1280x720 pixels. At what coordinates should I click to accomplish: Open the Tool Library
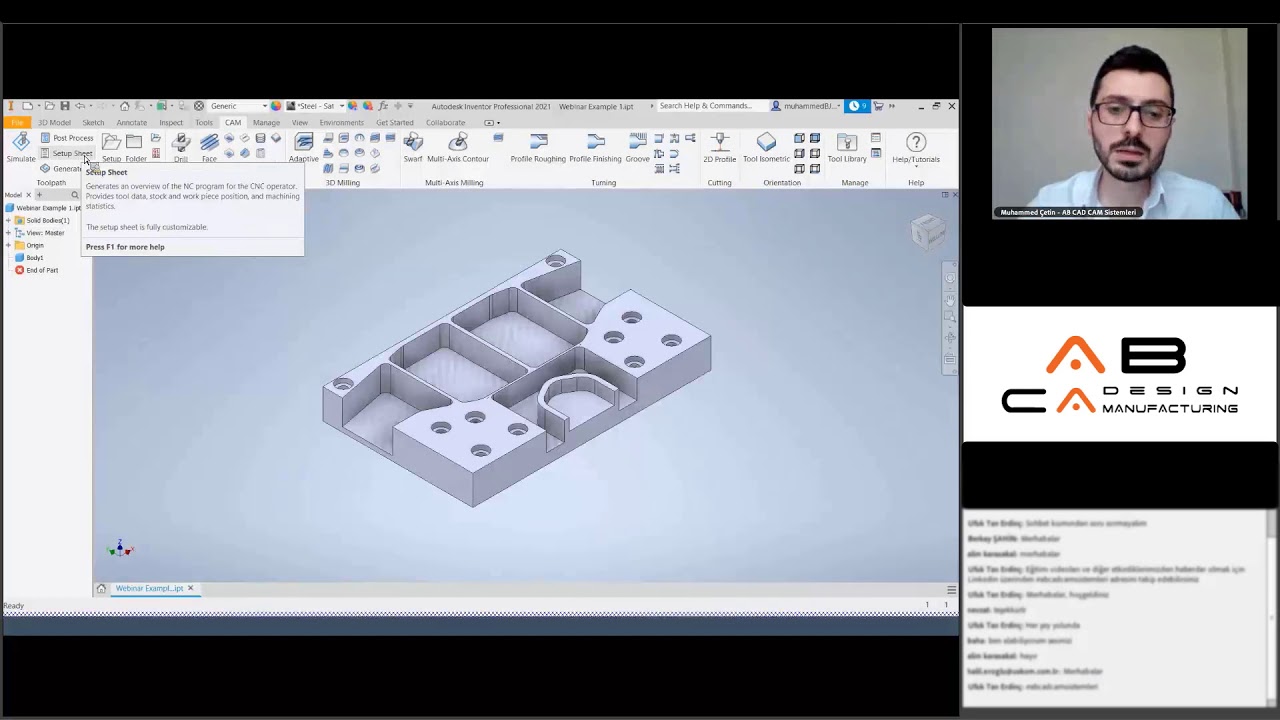point(847,148)
